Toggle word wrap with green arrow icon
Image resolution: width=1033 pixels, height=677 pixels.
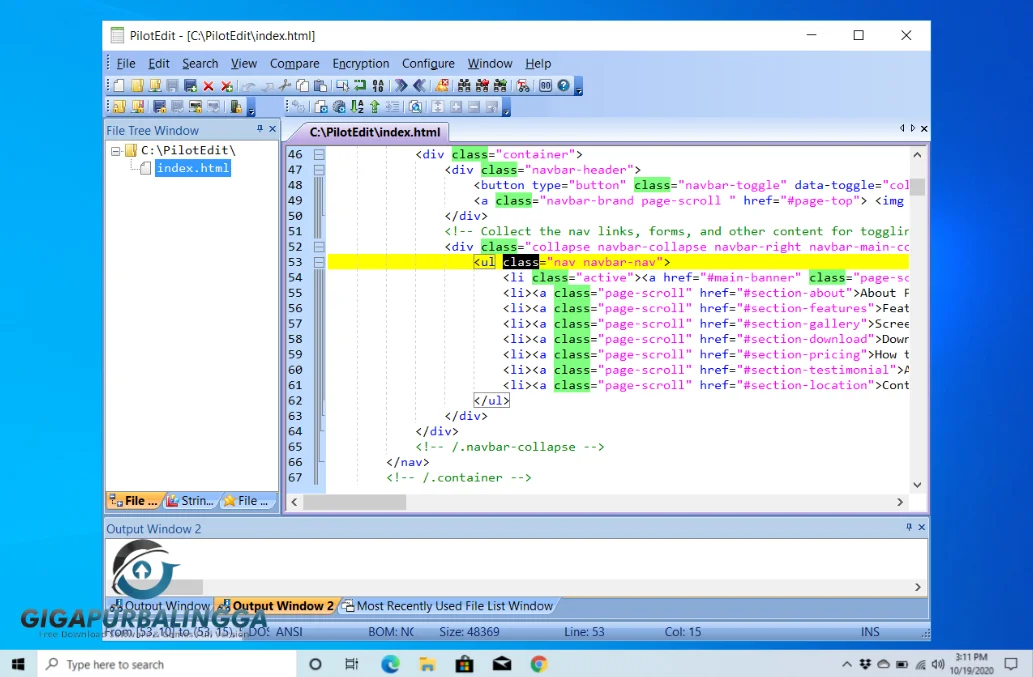point(360,86)
